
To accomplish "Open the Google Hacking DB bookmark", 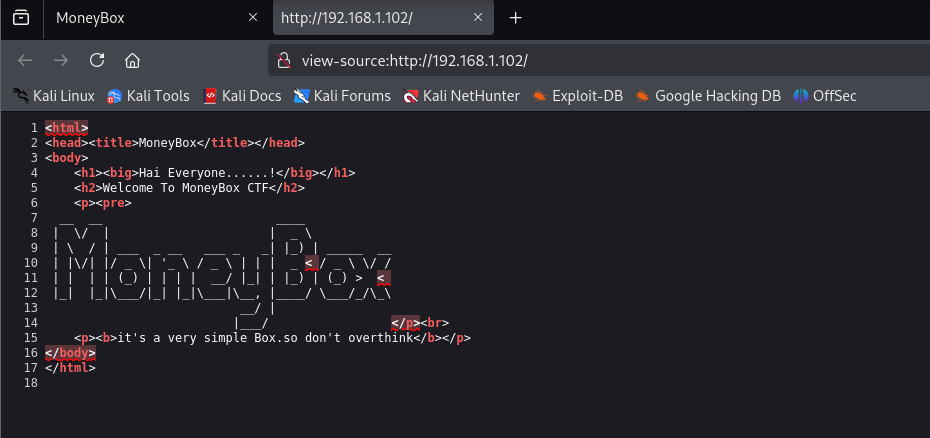I will coord(708,96).
